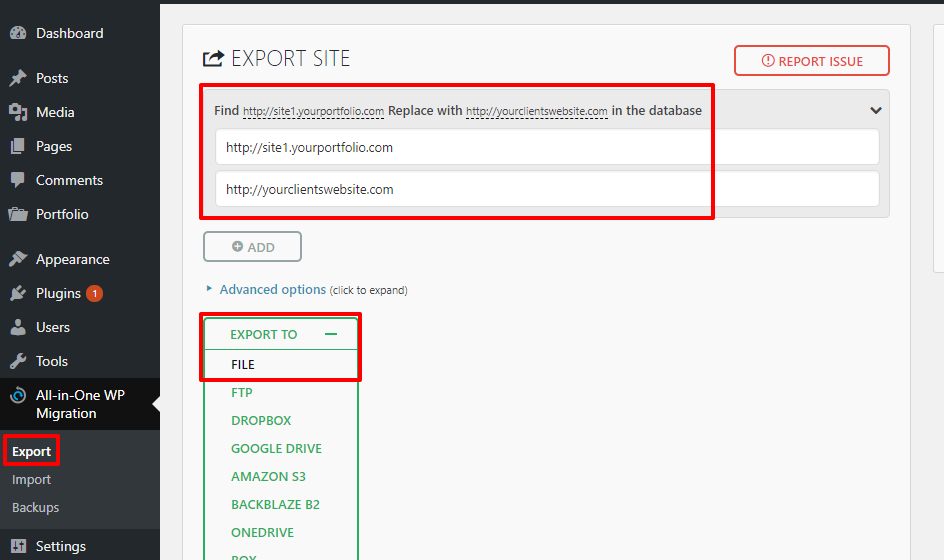The image size is (944, 560).
Task: Click the find field with site1.yourportfolio.com
Action: click(547, 147)
